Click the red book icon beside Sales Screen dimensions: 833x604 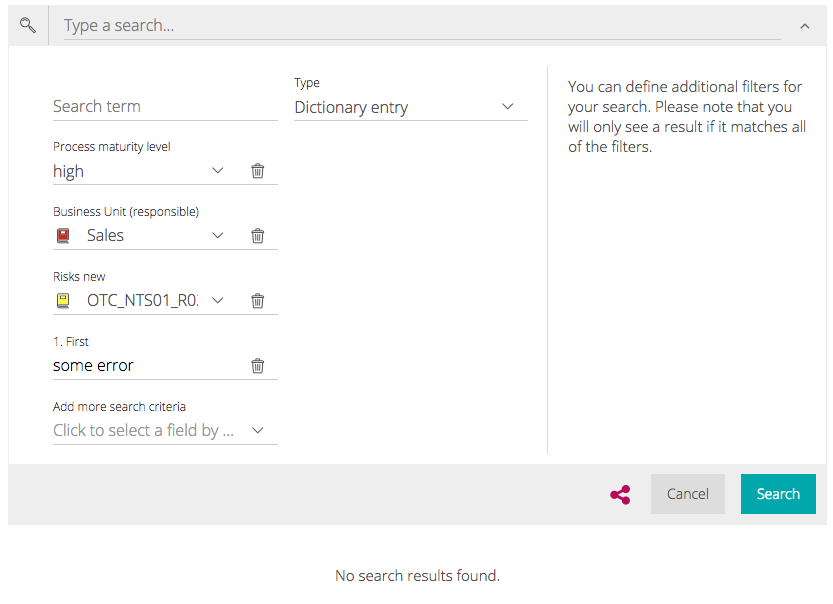click(x=63, y=235)
